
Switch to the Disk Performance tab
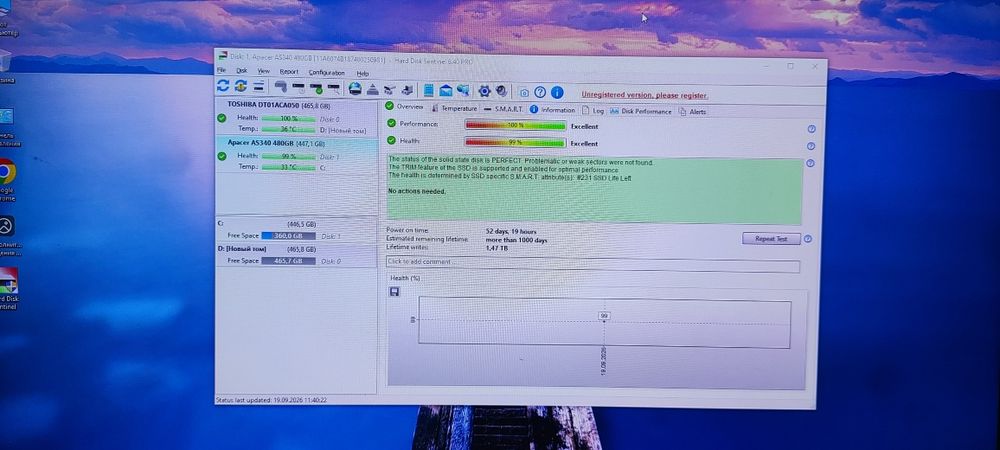point(641,111)
